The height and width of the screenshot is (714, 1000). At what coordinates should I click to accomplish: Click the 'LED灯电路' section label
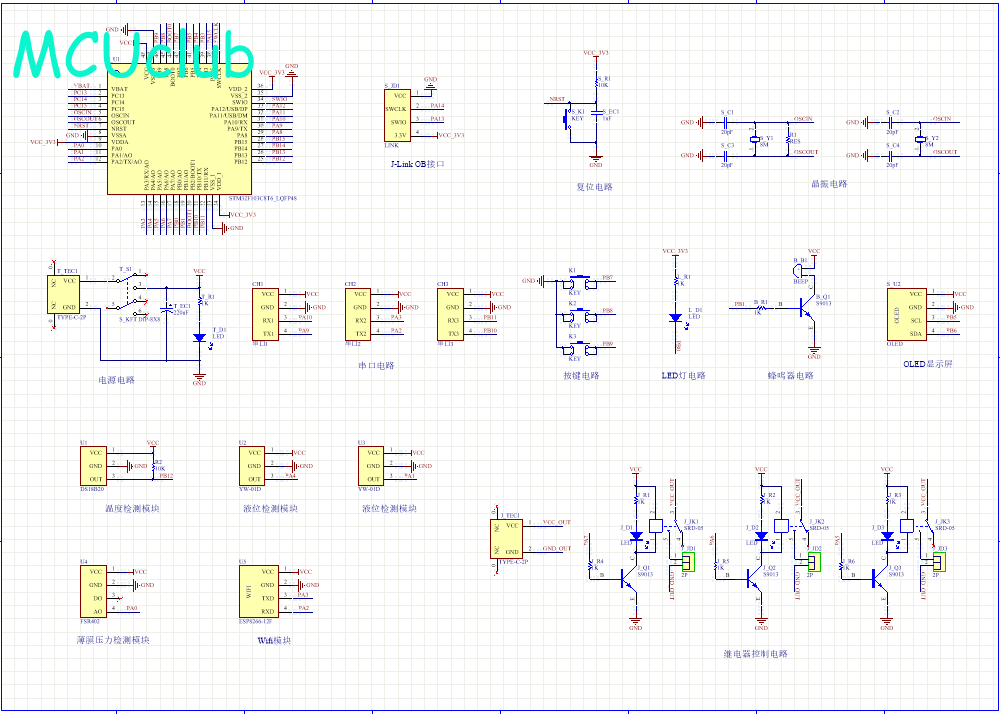[684, 375]
